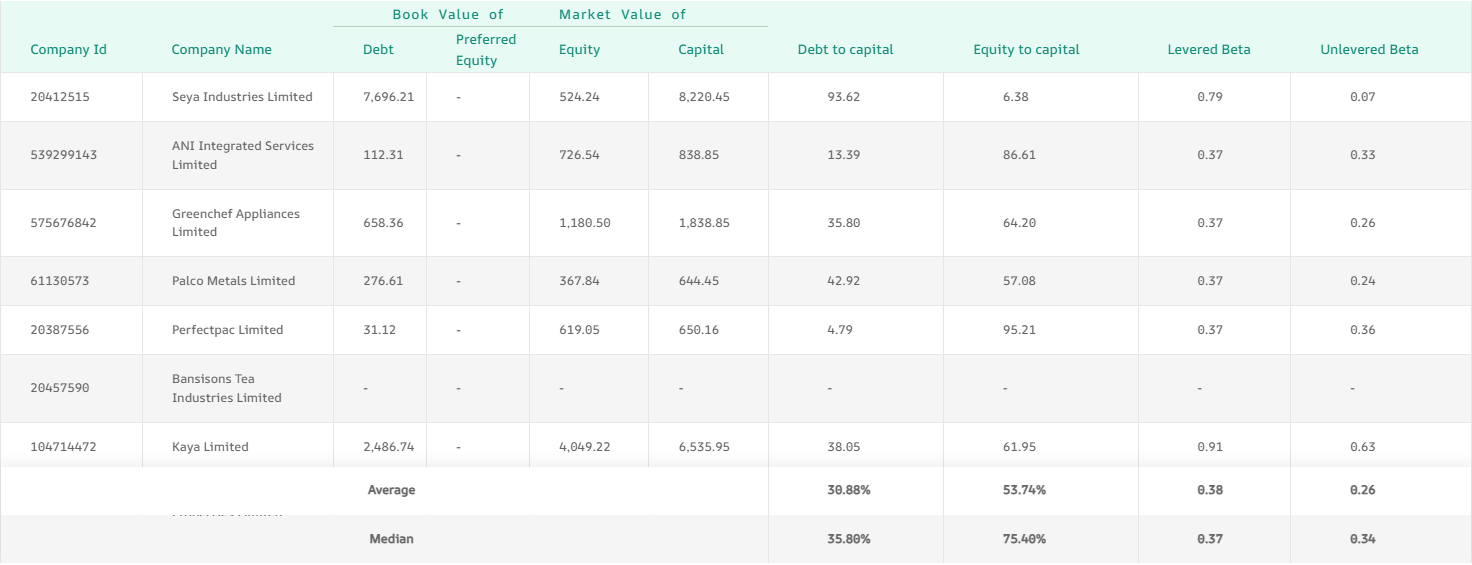The width and height of the screenshot is (1472, 565).
Task: Select company ID 575676842 cell
Action: click(x=63, y=223)
